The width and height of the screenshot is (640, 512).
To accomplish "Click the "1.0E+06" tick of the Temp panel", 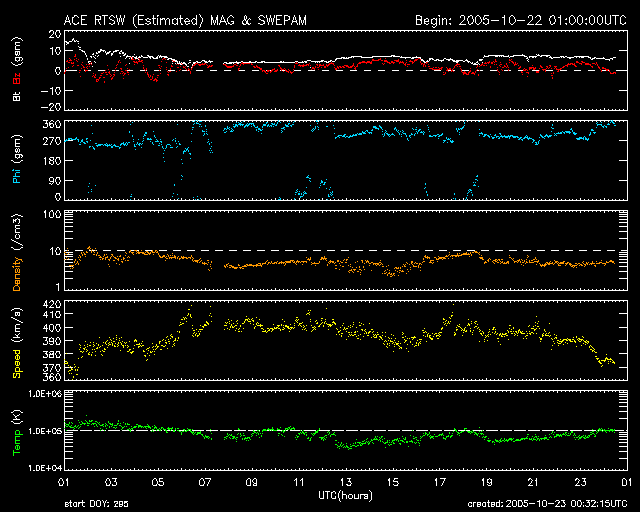I will pyautogui.click(x=45, y=394).
